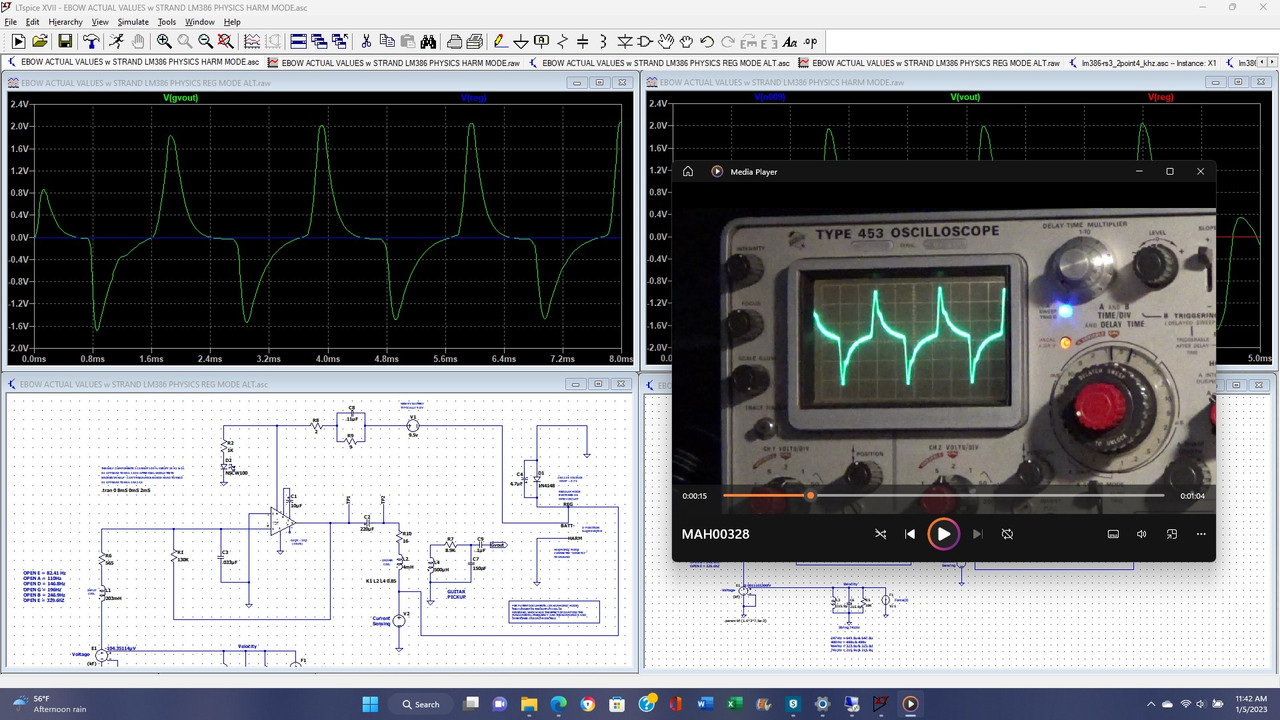Select the Diode component tool
1280x720 pixels.
(x=625, y=41)
